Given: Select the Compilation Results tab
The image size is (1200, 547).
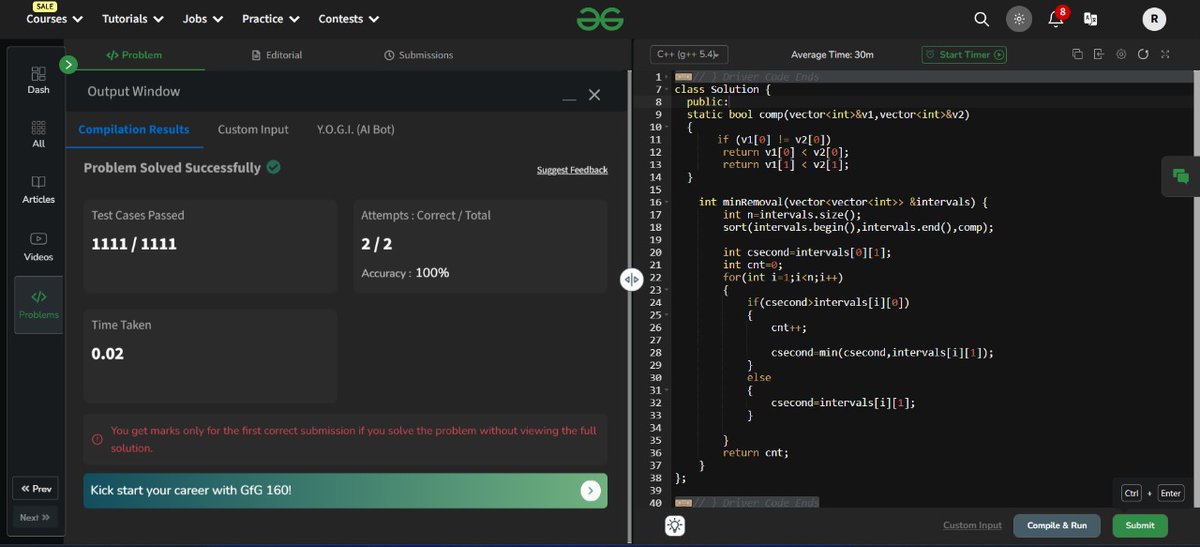Looking at the screenshot, I should (x=134, y=129).
